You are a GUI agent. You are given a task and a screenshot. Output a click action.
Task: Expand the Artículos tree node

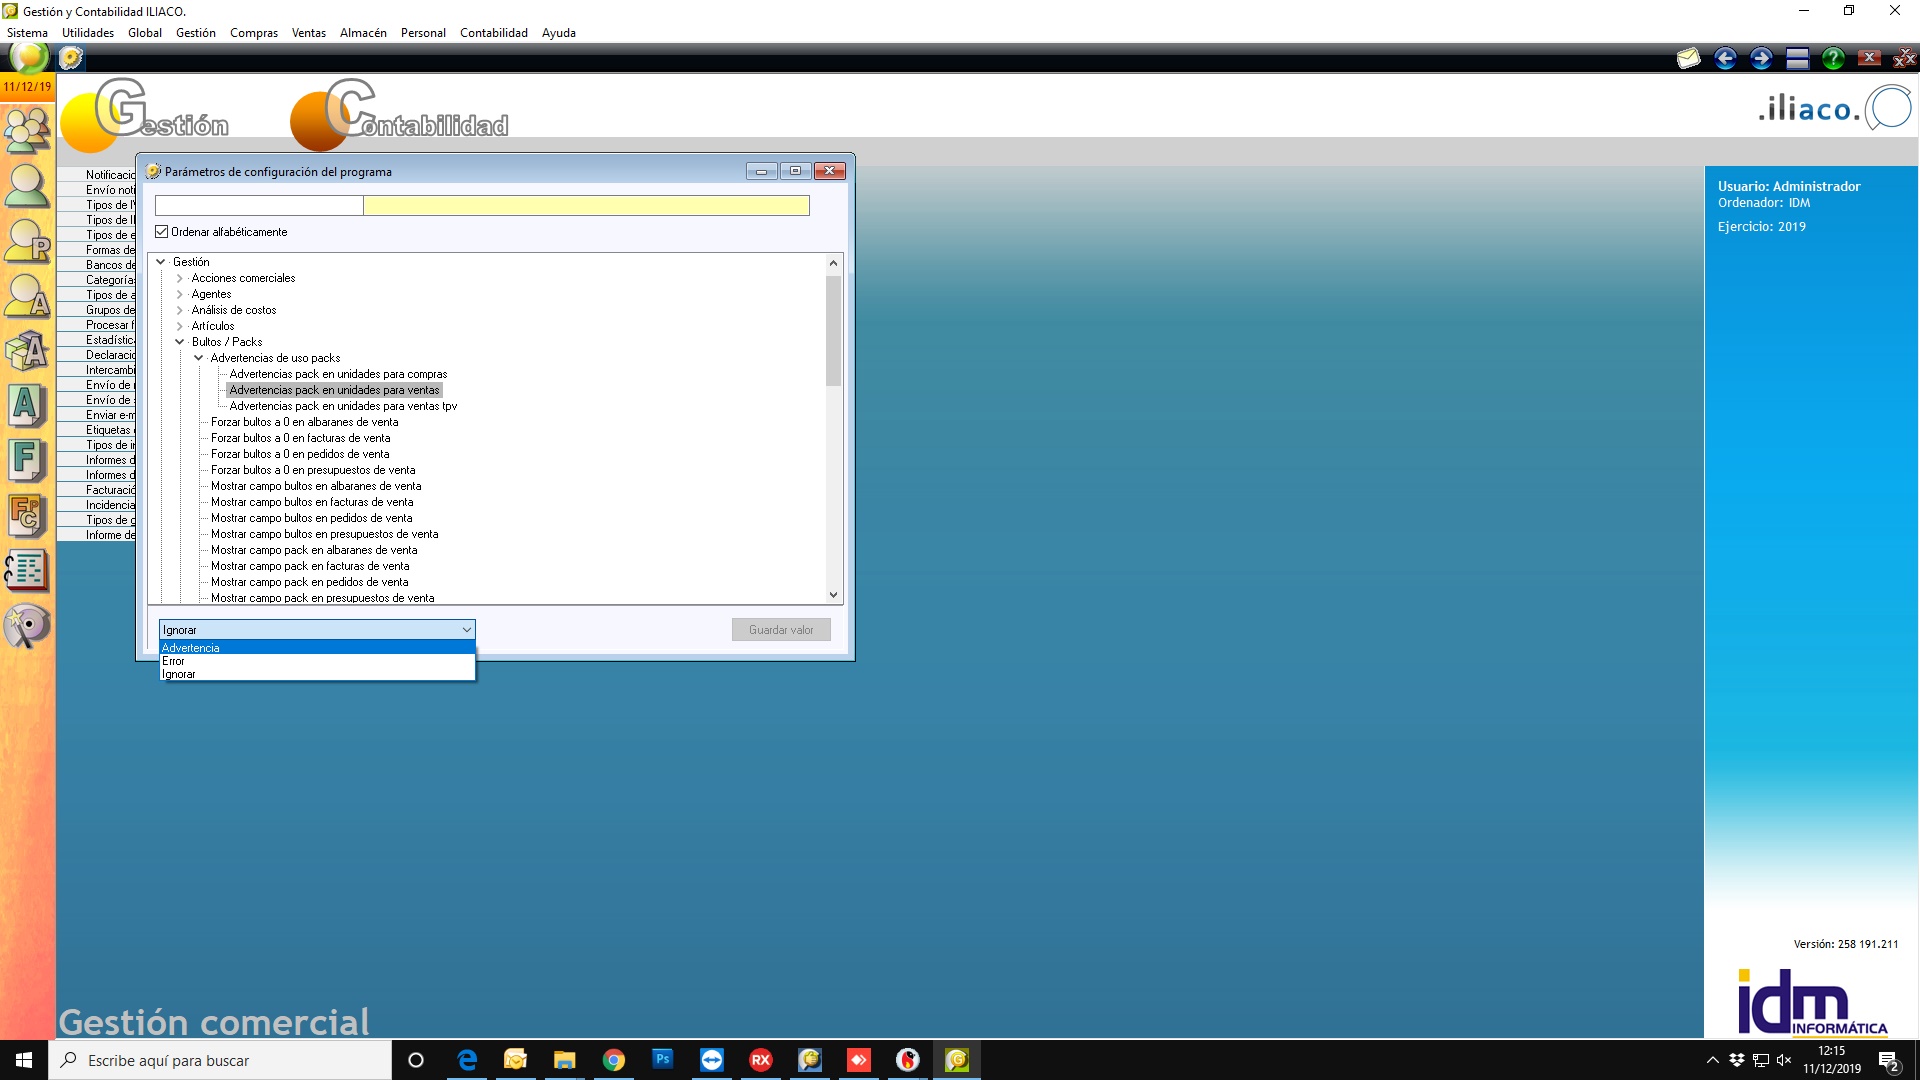(x=180, y=326)
